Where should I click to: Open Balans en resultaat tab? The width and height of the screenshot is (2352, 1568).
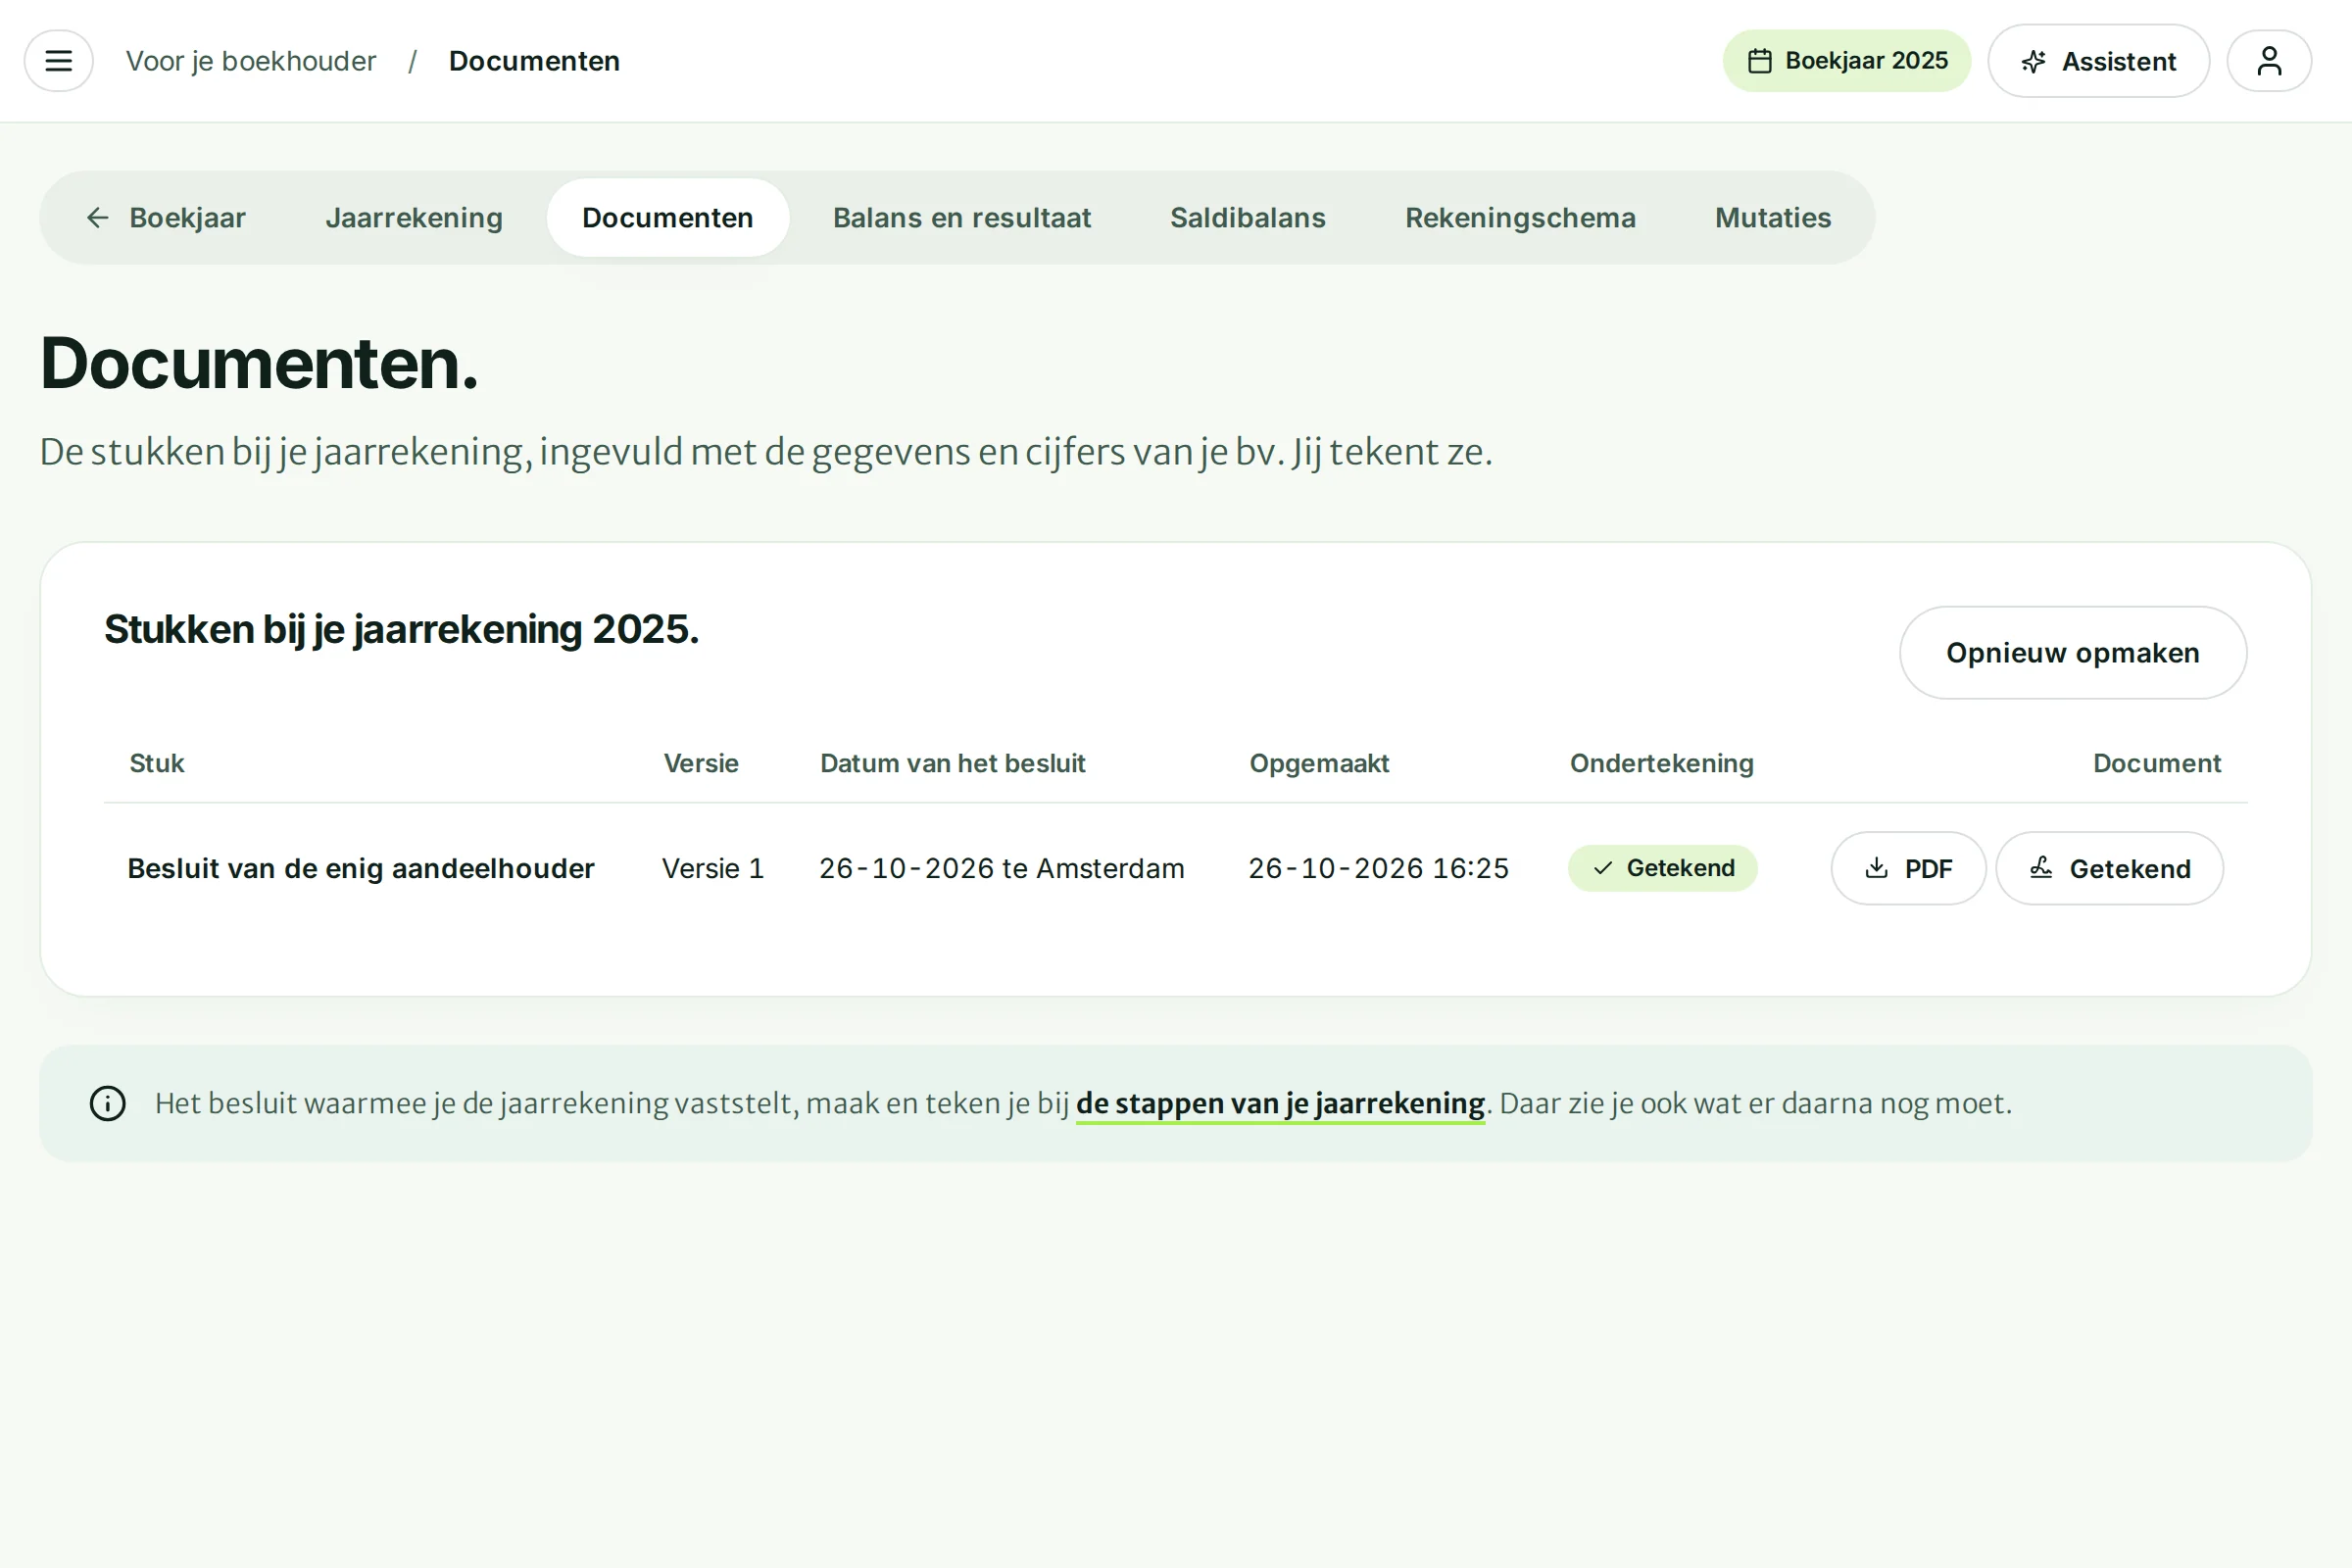point(962,218)
